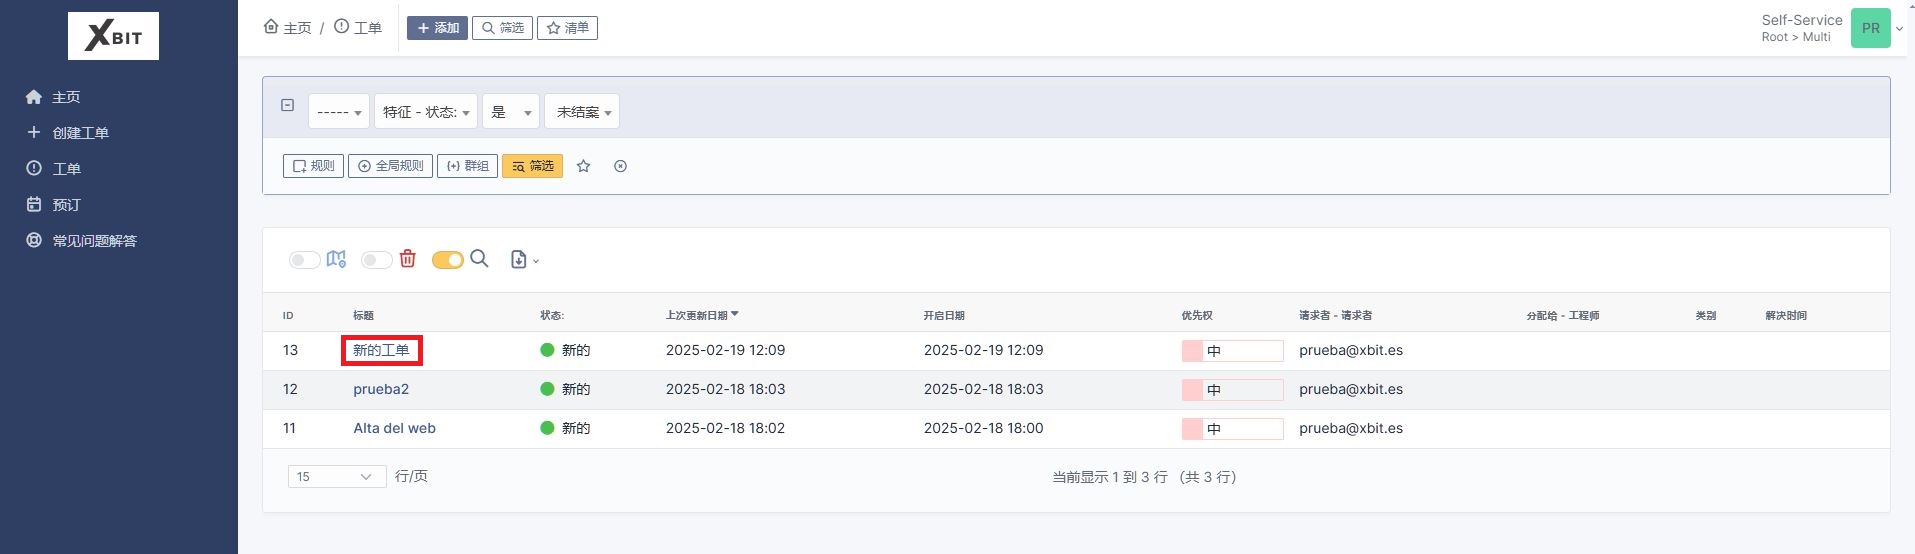Open 工单 in the sidebar
Image resolution: width=1915 pixels, height=554 pixels.
click(53, 169)
